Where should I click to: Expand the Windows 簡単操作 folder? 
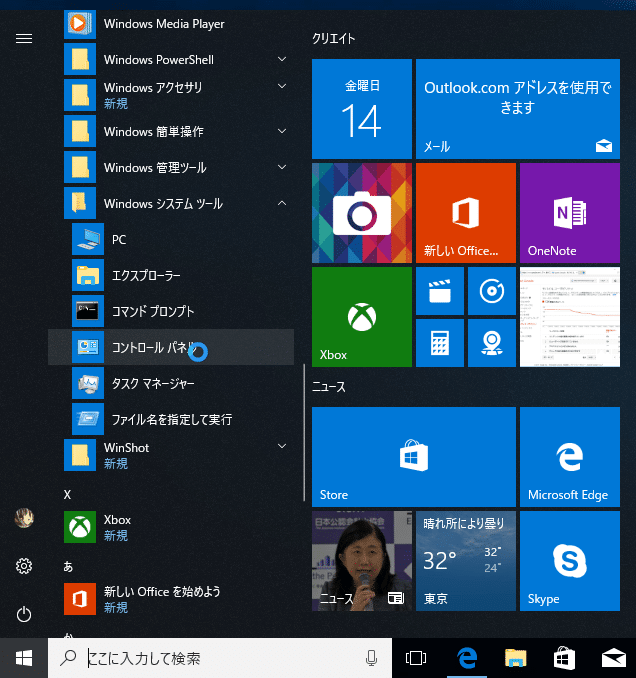(x=171, y=131)
